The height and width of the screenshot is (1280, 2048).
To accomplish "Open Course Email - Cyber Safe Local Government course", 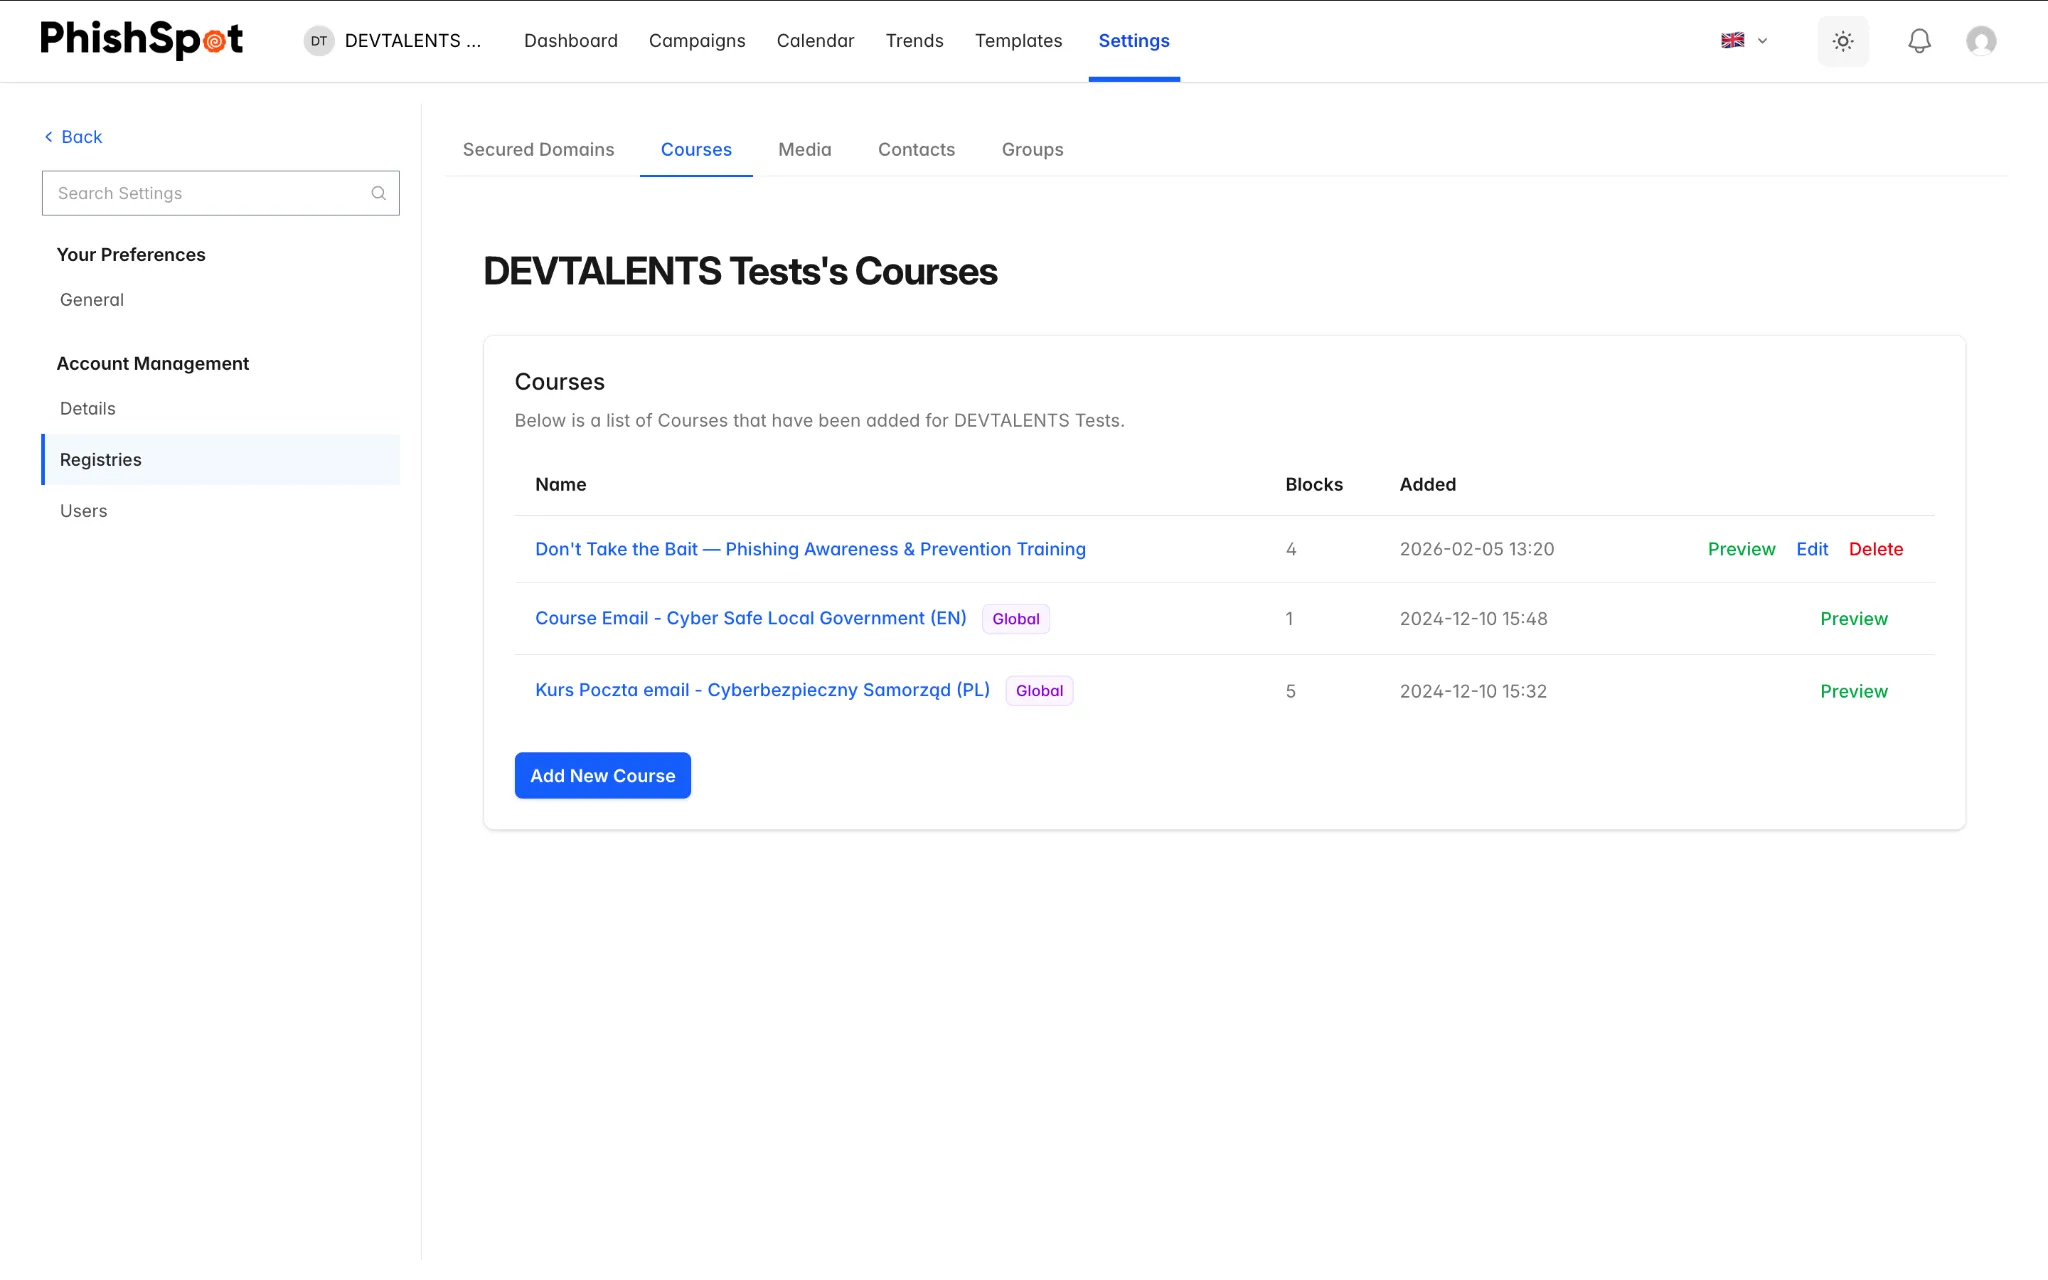I will (751, 618).
